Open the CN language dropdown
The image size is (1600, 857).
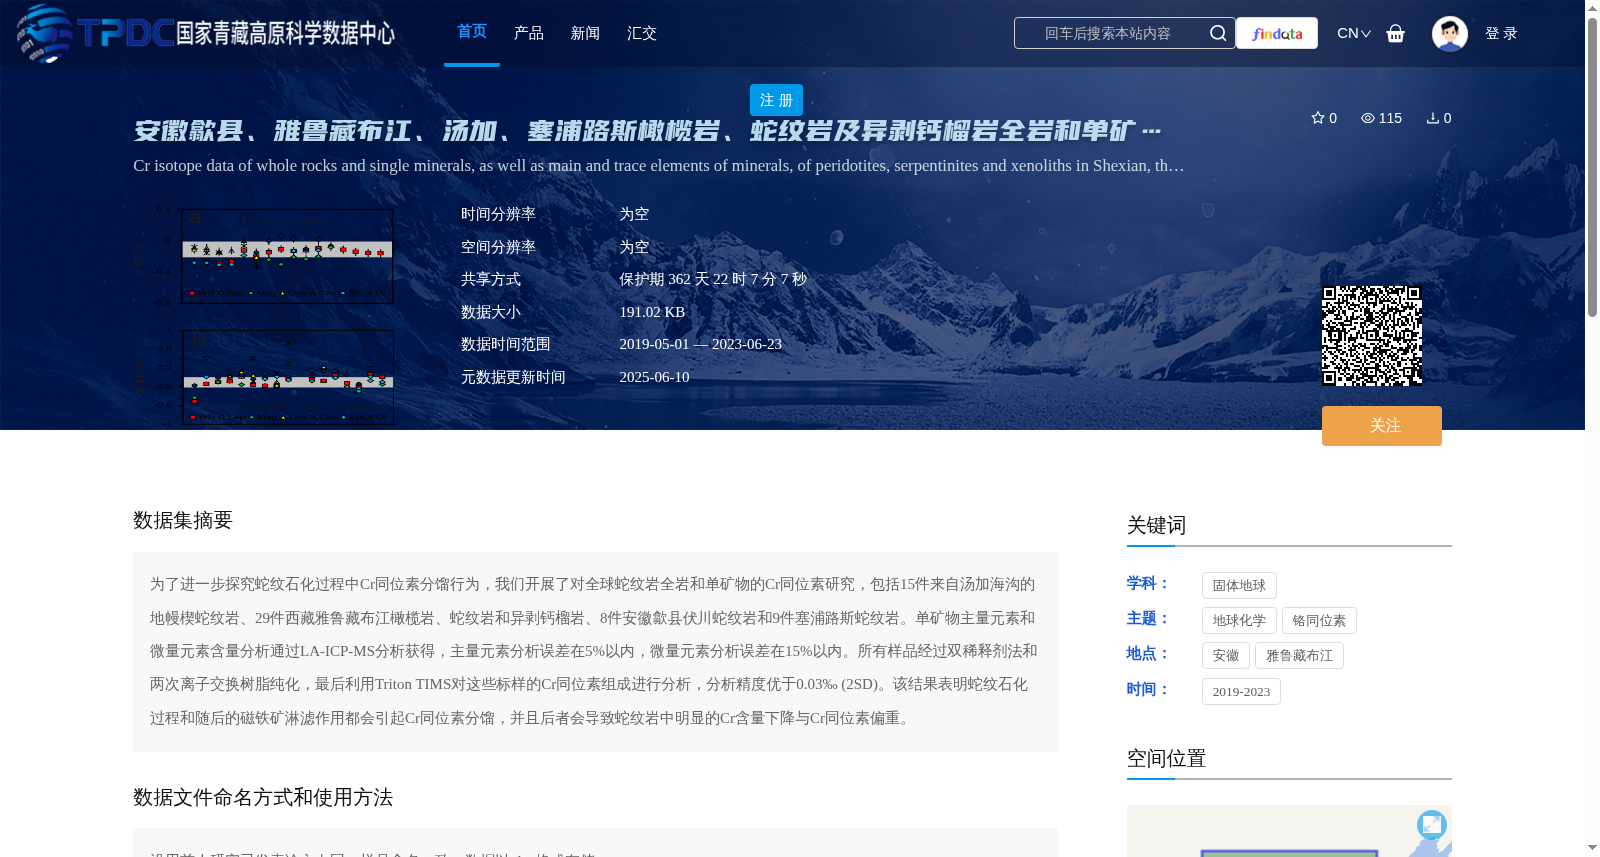click(1354, 33)
